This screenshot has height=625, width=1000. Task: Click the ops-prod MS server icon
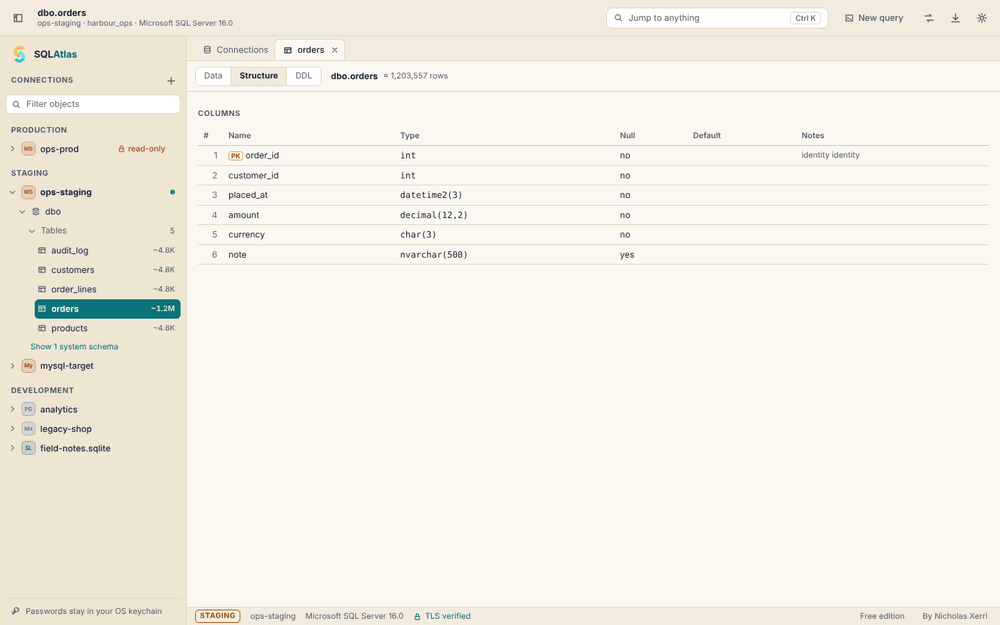pyautogui.click(x=28, y=149)
